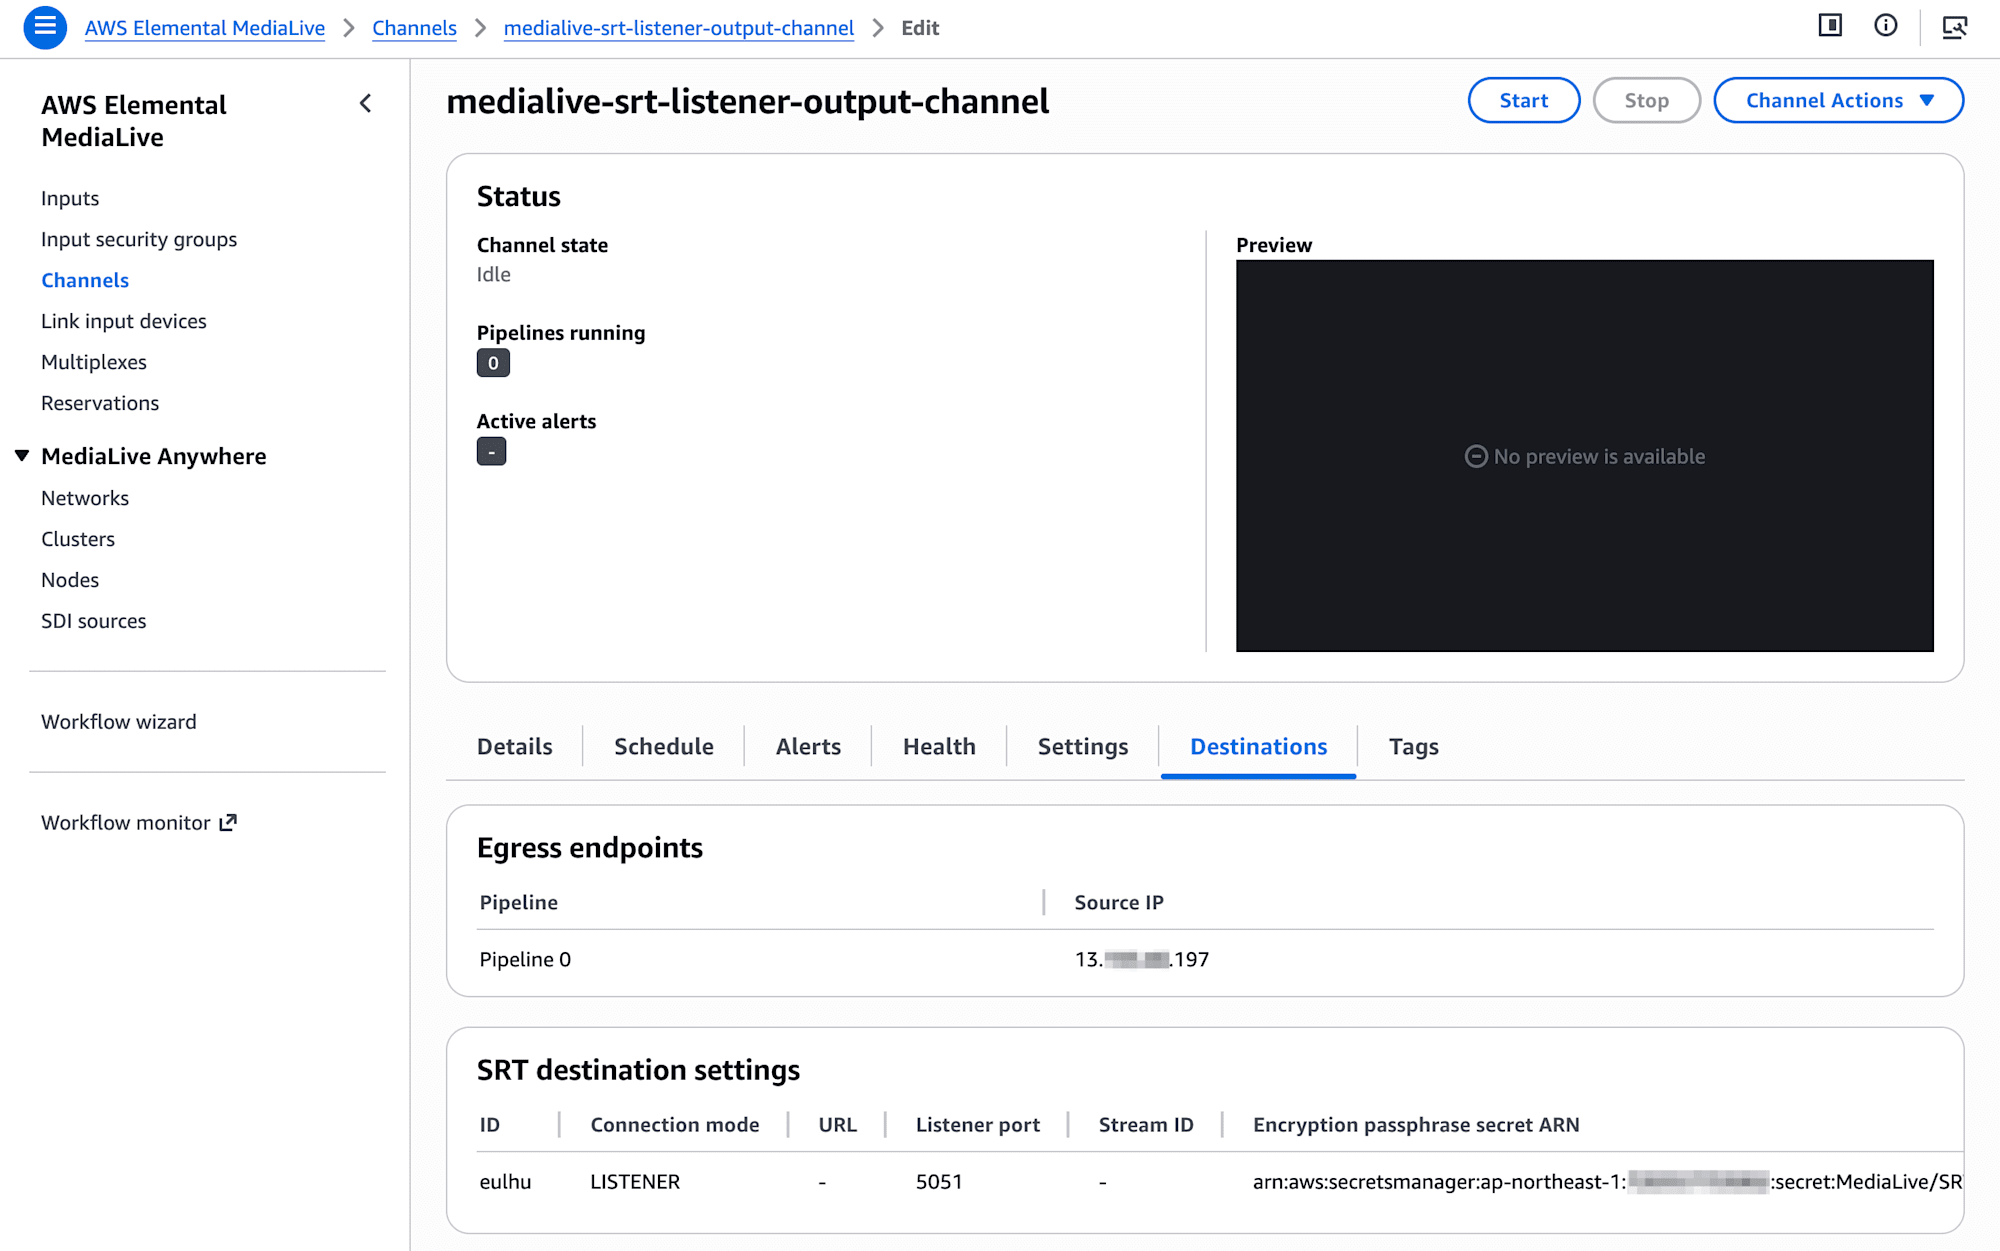Click the Encryption passphrase secret ARN header
This screenshot has height=1251, width=2000.
(x=1416, y=1124)
